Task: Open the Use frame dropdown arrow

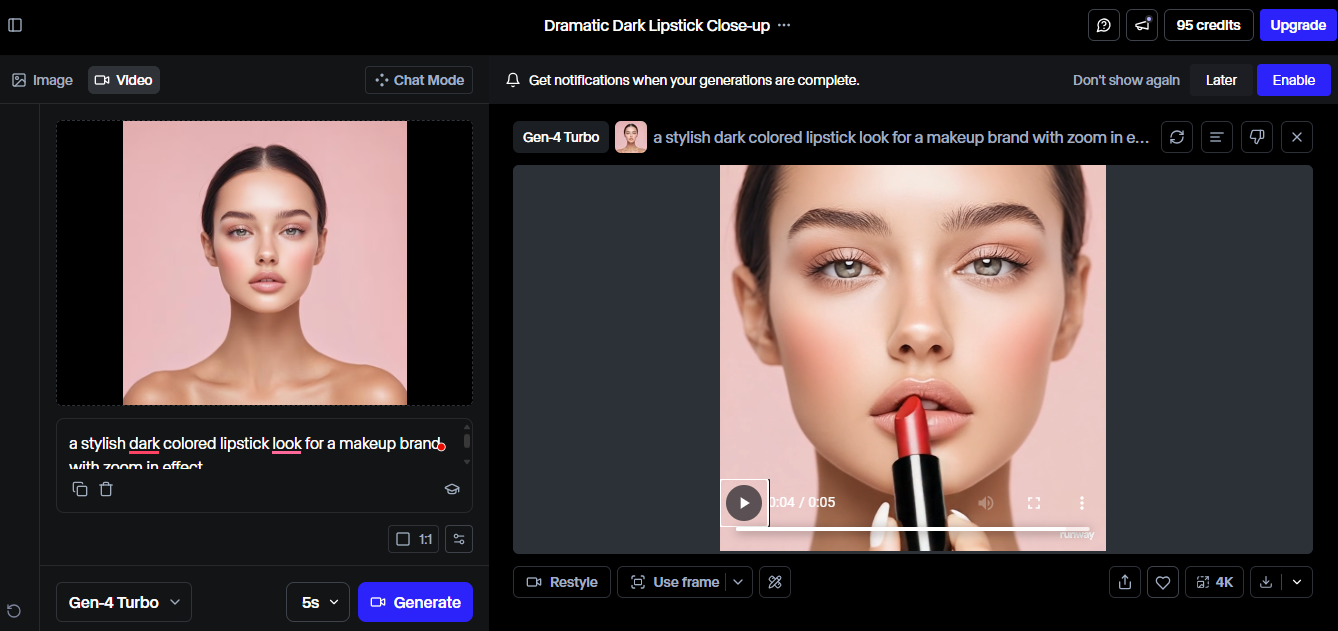Action: coord(736,581)
